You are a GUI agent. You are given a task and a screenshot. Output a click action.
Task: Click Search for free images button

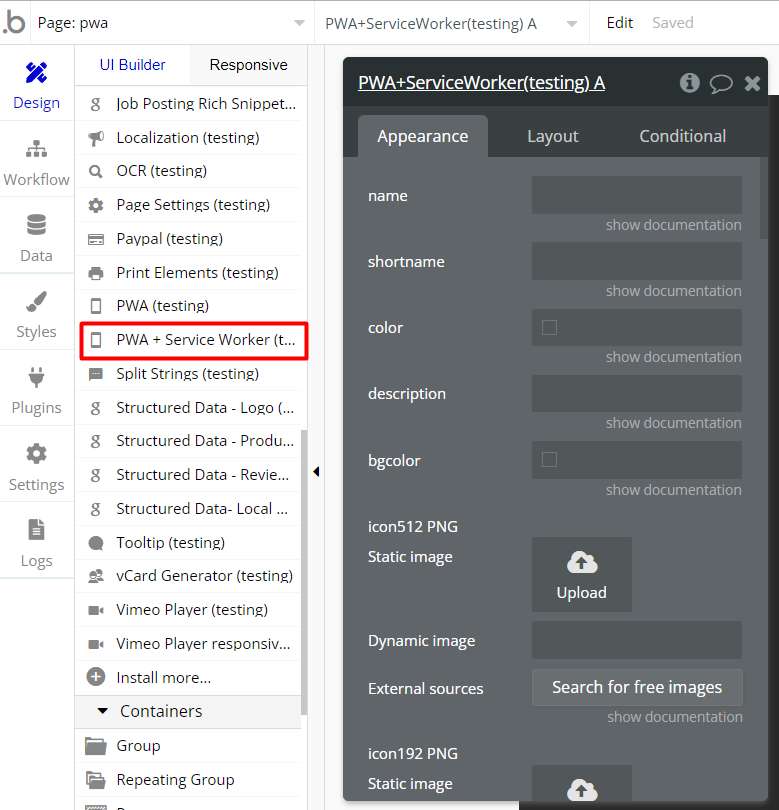click(637, 687)
